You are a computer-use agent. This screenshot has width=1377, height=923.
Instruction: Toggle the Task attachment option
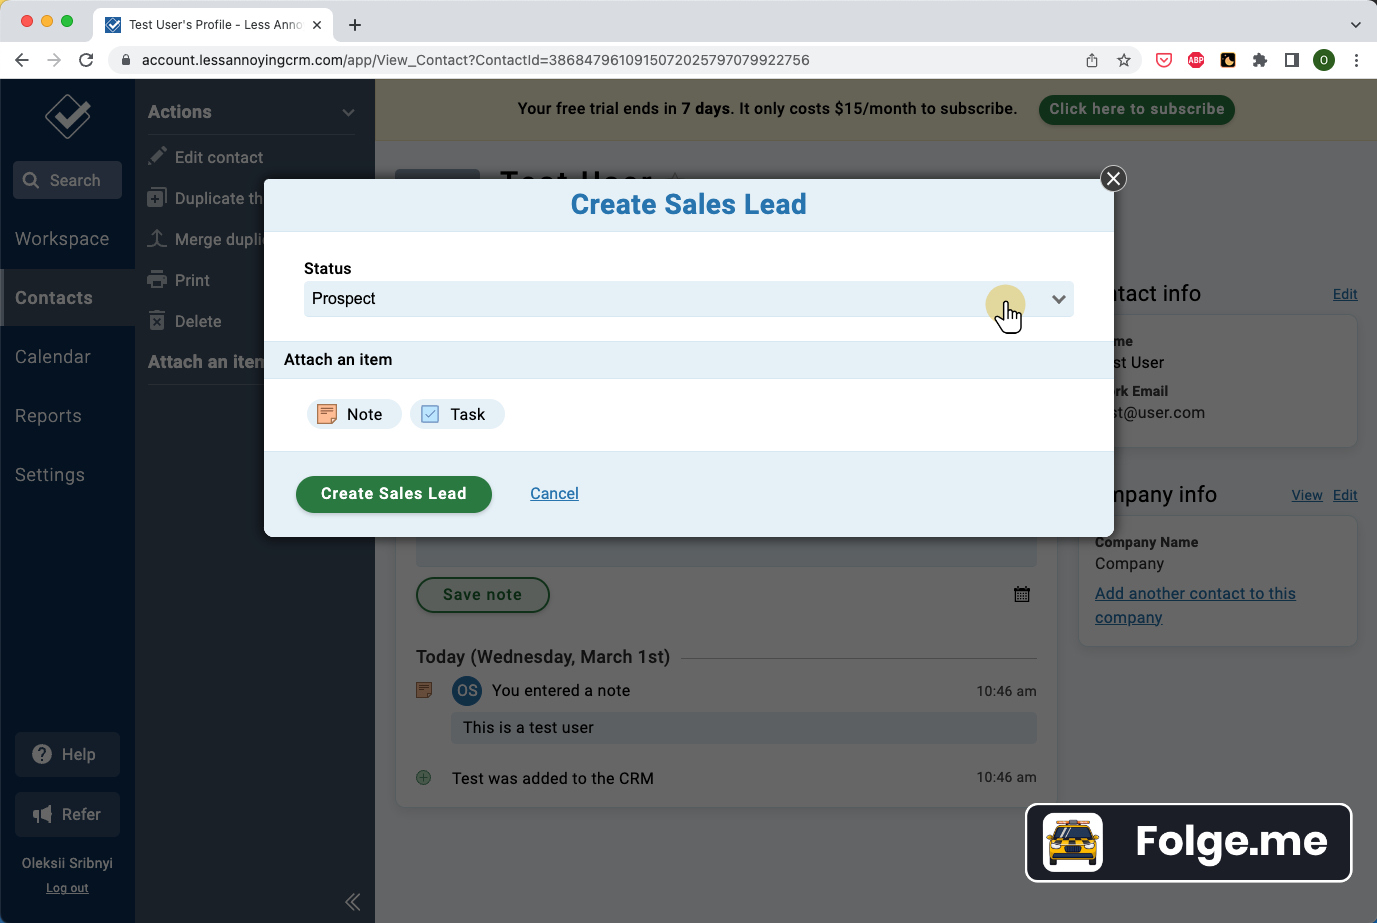457,413
